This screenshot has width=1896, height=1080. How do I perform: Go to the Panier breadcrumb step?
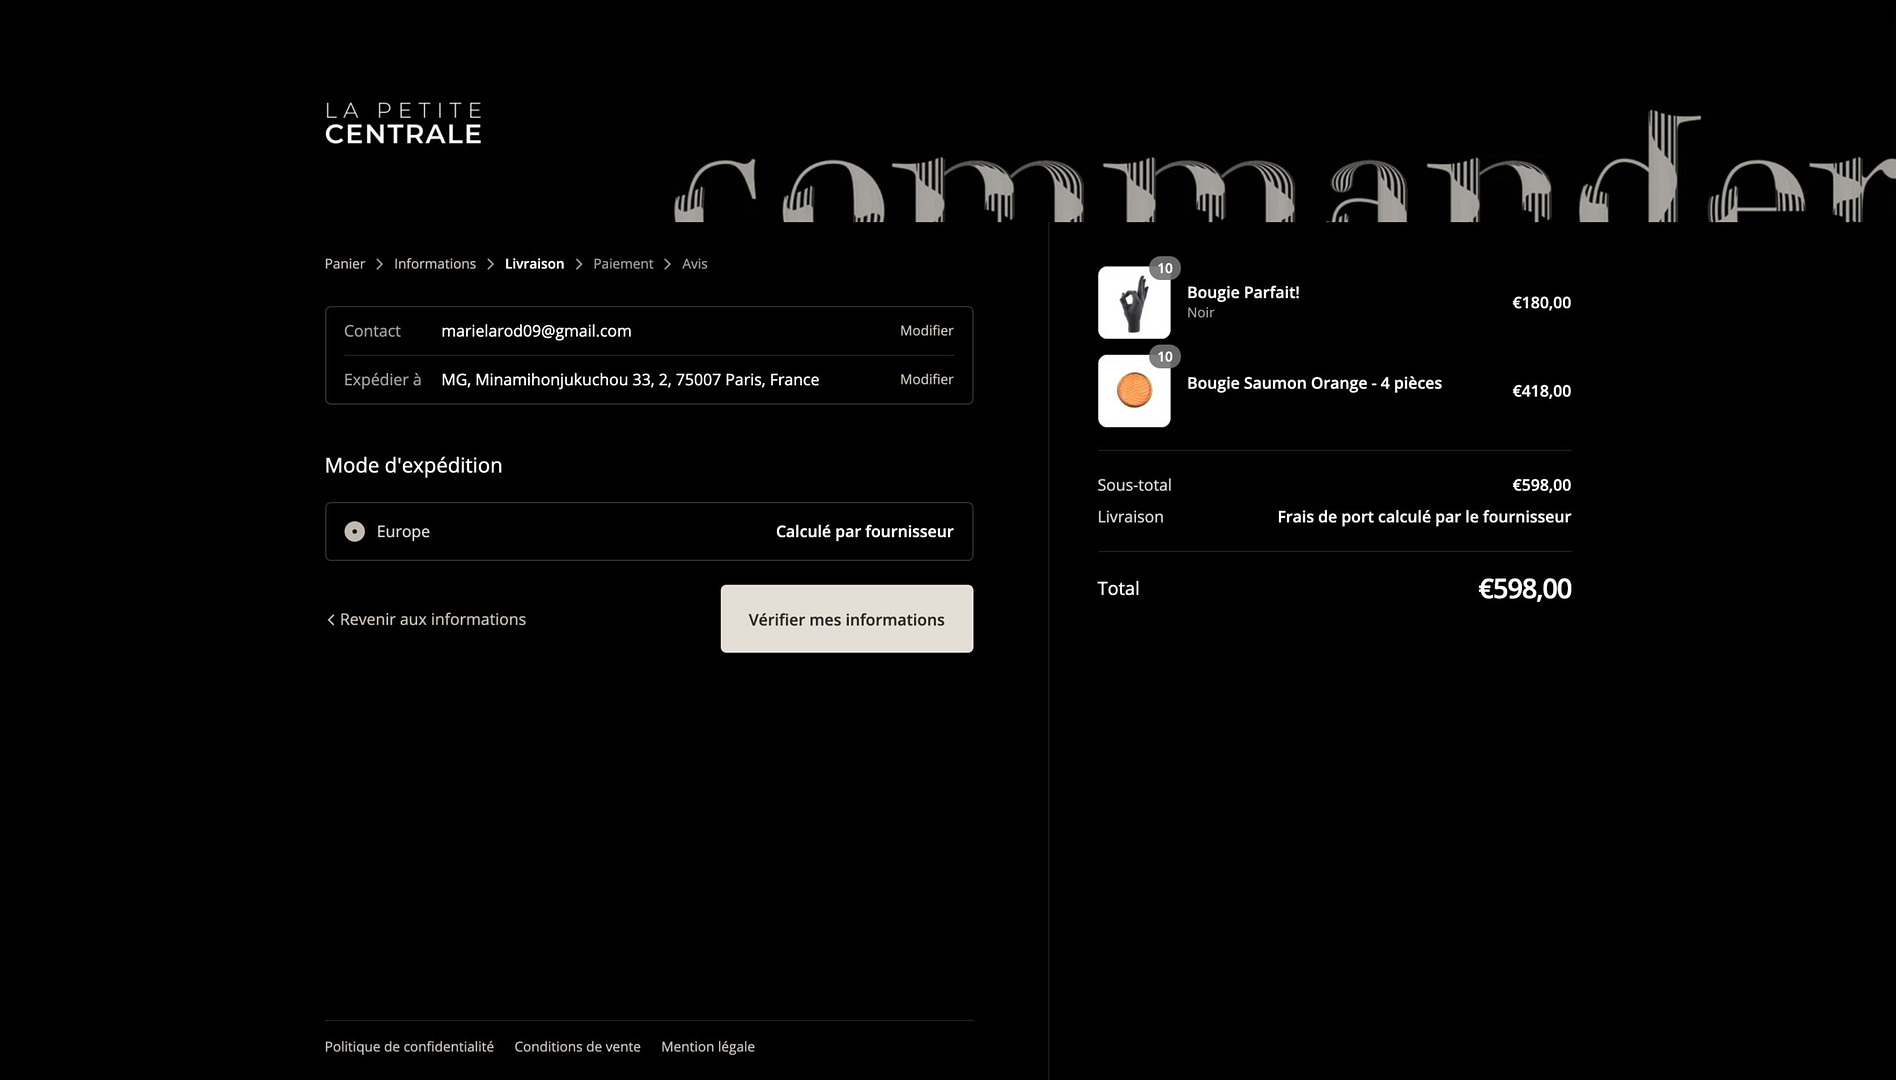(344, 264)
